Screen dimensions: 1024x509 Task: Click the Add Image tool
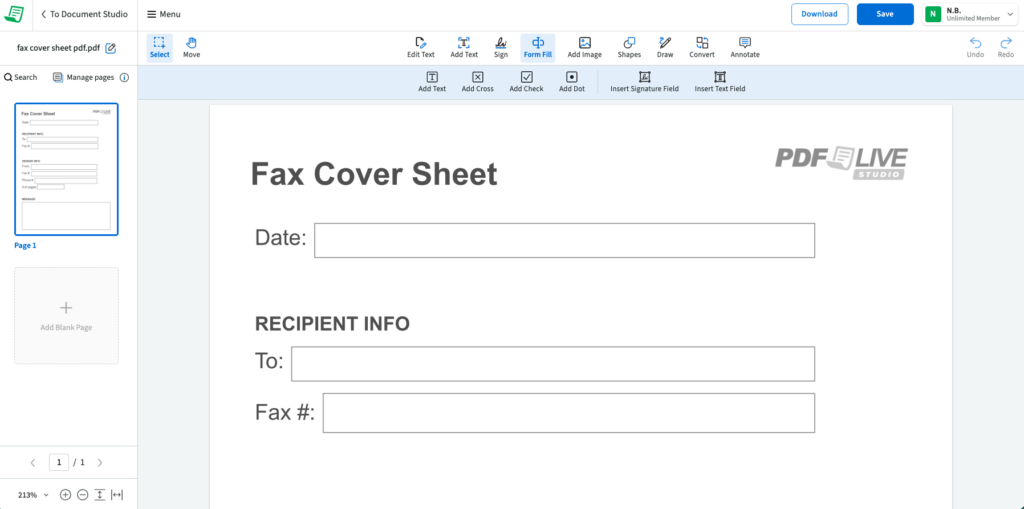(x=584, y=48)
